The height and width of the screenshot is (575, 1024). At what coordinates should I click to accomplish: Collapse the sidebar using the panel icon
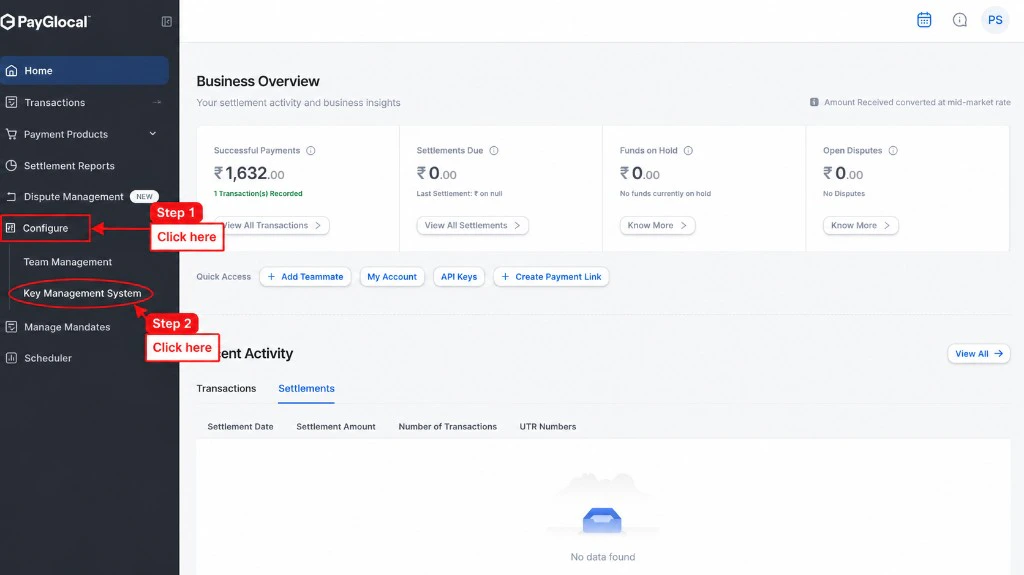[x=167, y=22]
